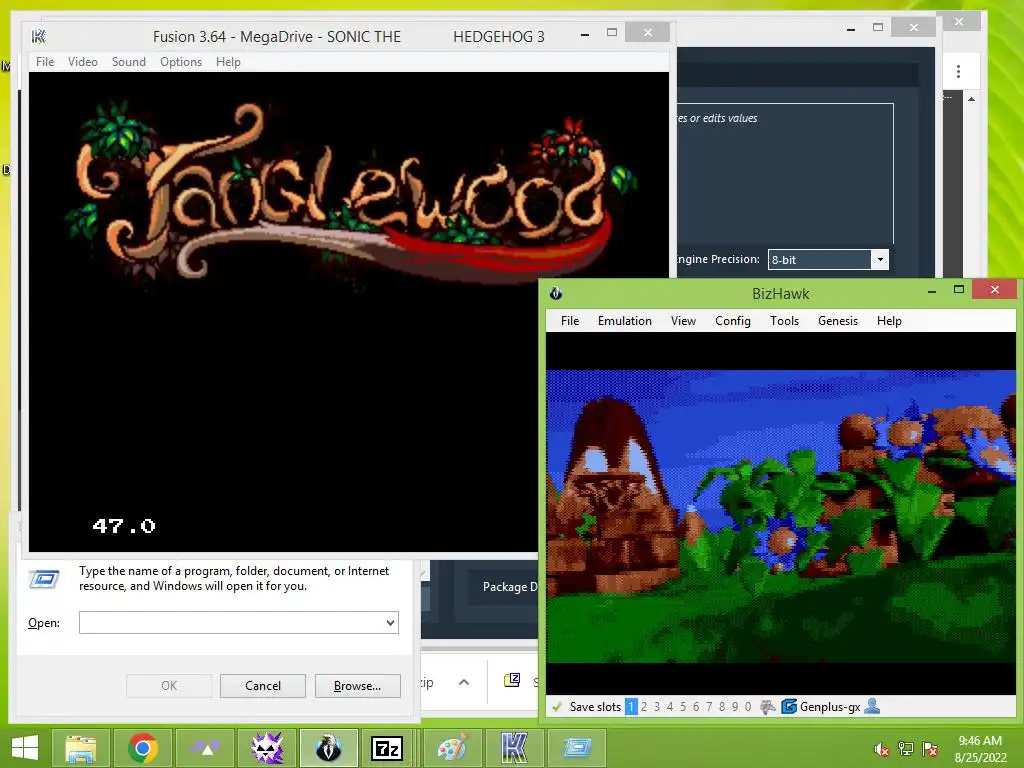Click the document icon in the download bar
Screen dimensions: 1024x768
(512, 680)
